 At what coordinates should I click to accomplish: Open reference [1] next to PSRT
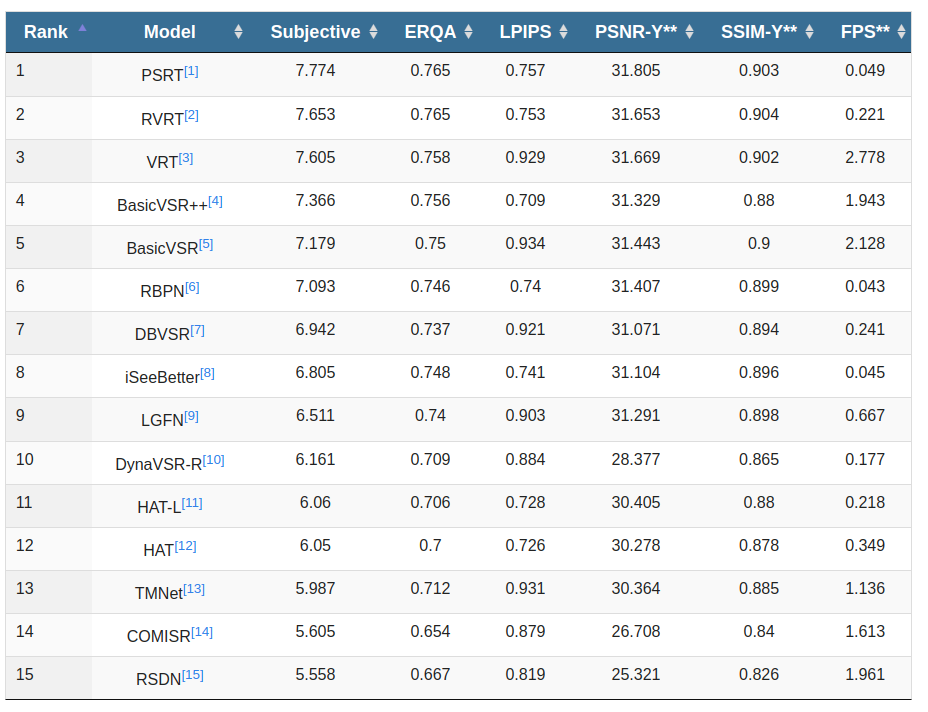point(191,71)
